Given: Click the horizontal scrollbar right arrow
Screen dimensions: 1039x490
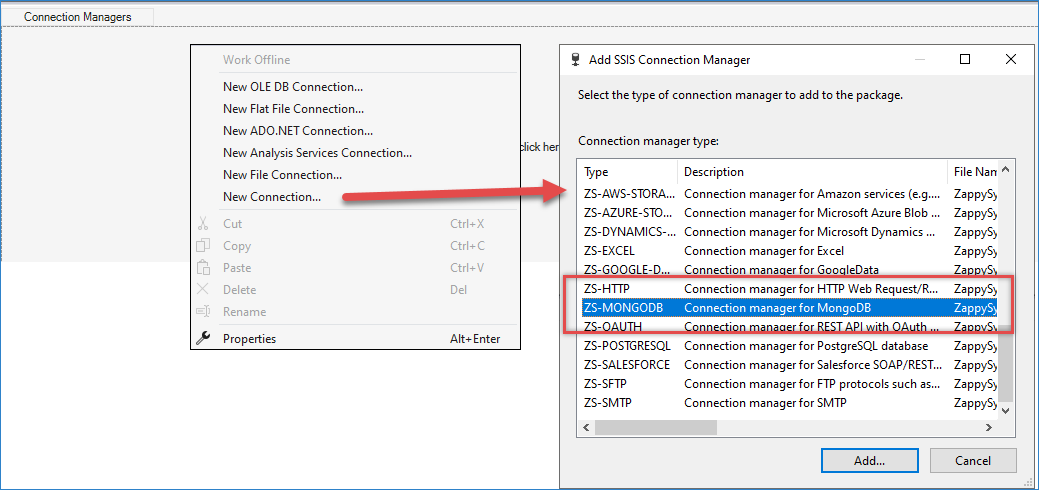Looking at the screenshot, I should tap(990, 428).
